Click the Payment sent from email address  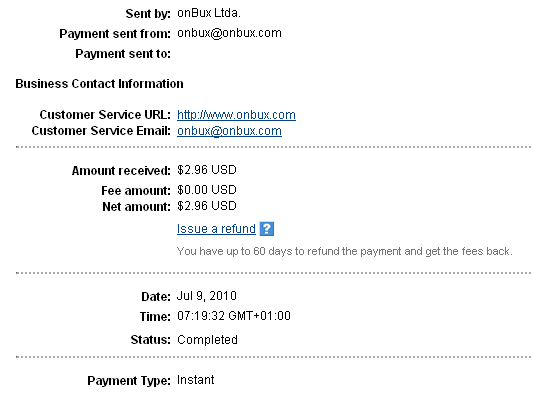point(229,33)
